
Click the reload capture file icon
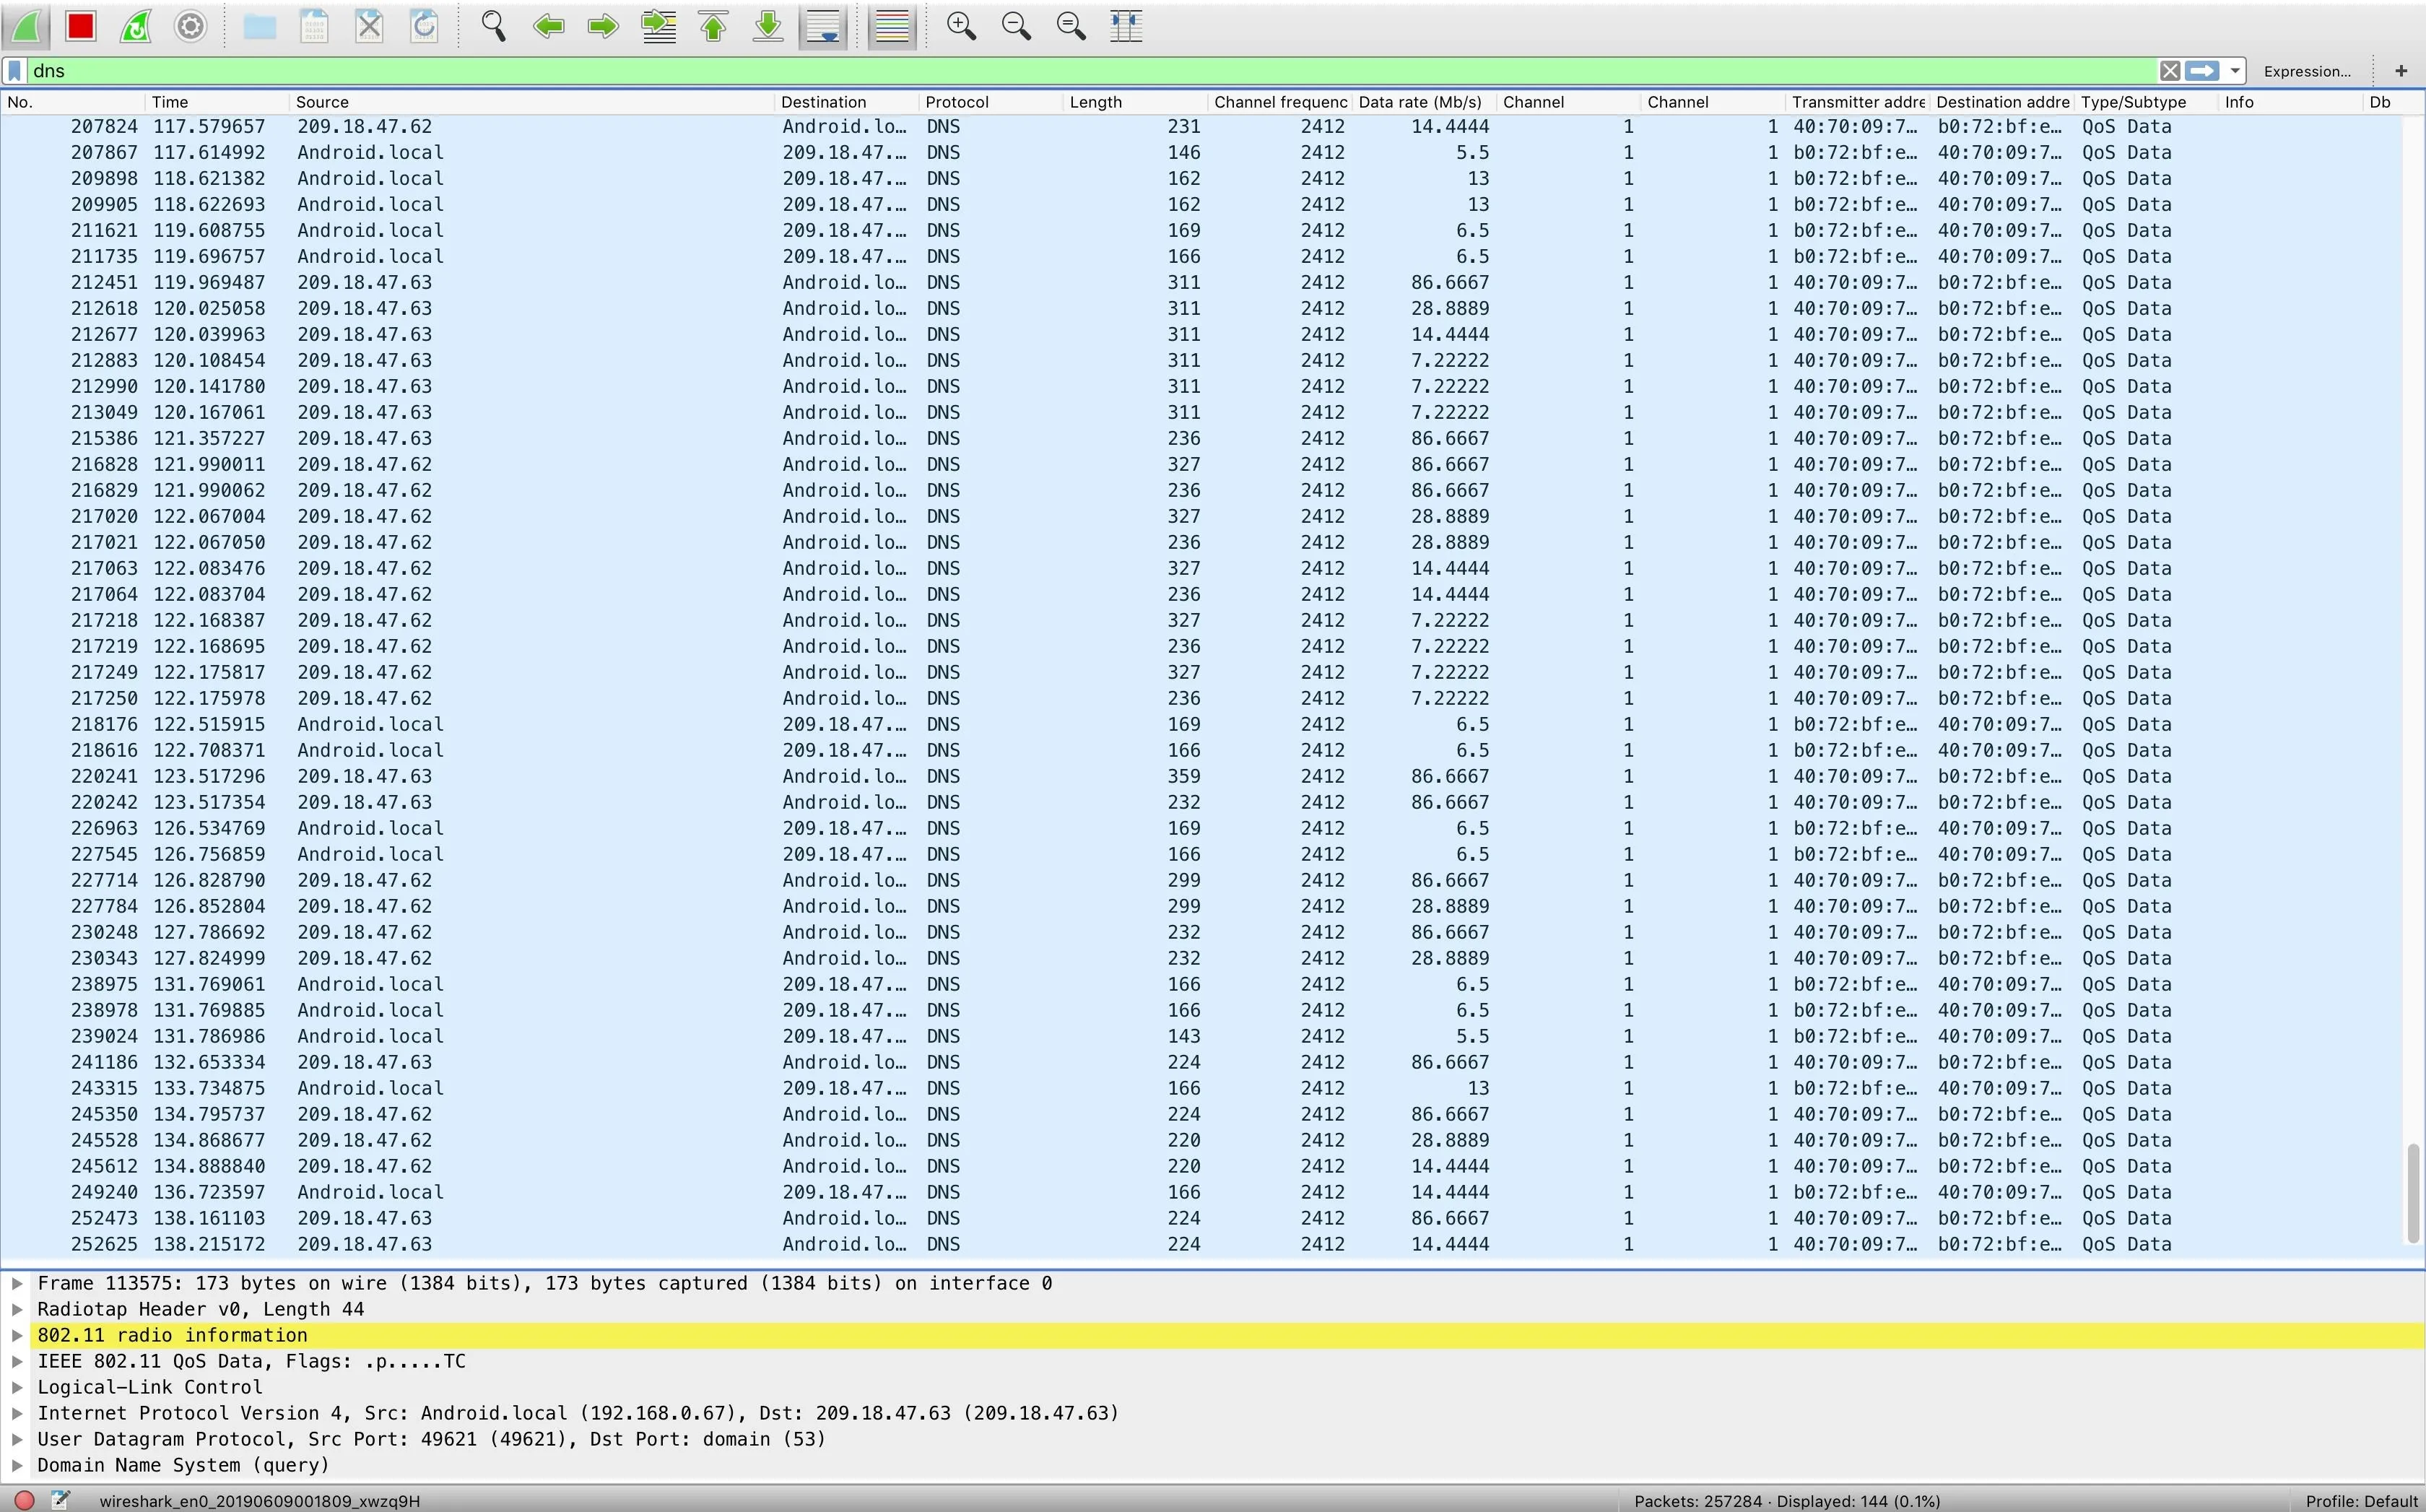424,26
